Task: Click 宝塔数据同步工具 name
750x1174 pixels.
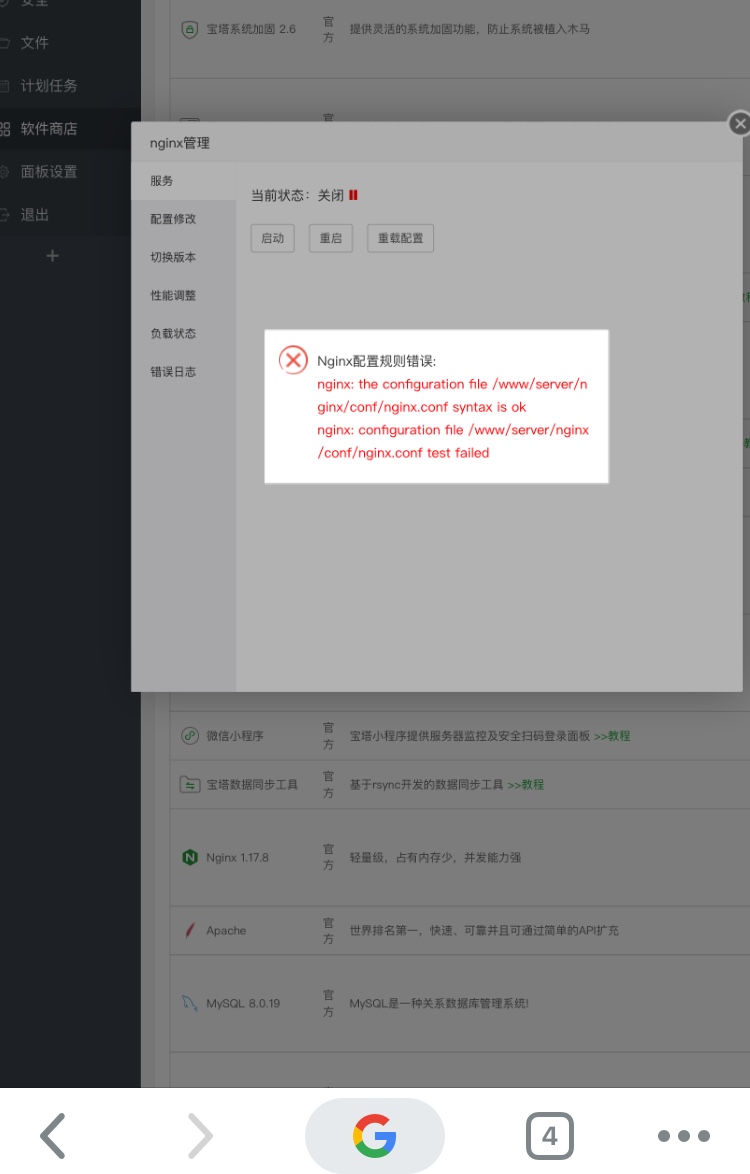Action: 252,785
